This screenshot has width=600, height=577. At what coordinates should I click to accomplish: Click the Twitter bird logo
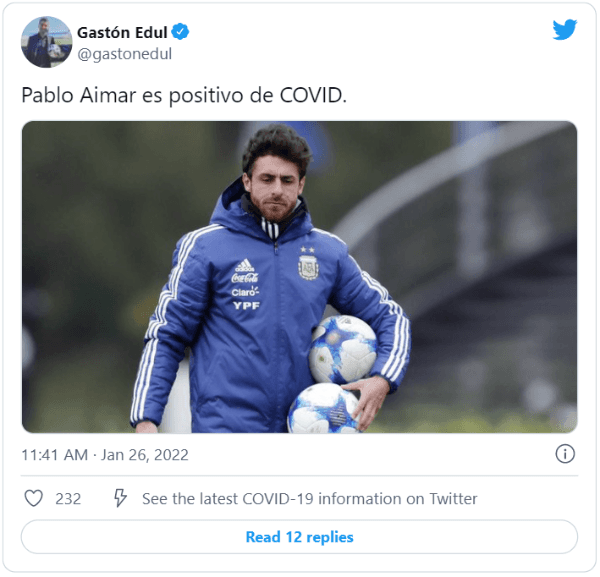point(564,29)
